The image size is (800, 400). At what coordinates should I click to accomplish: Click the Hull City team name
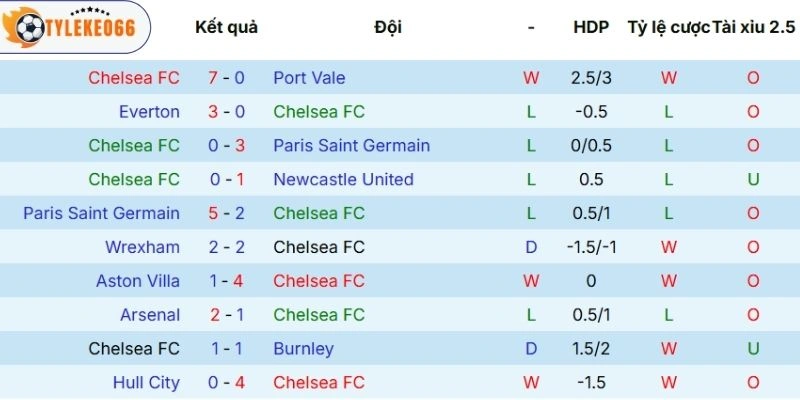(147, 382)
